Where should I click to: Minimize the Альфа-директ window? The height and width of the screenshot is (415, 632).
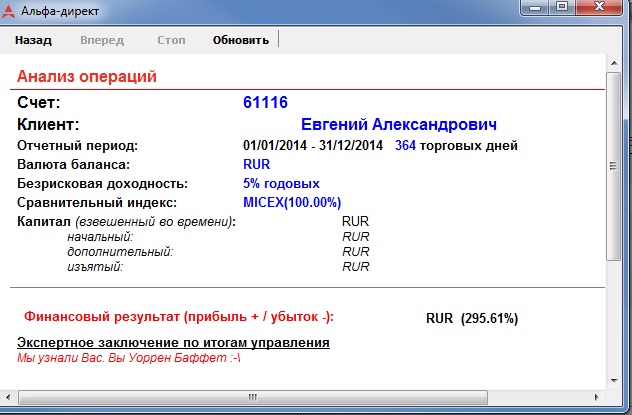pyautogui.click(x=535, y=7)
